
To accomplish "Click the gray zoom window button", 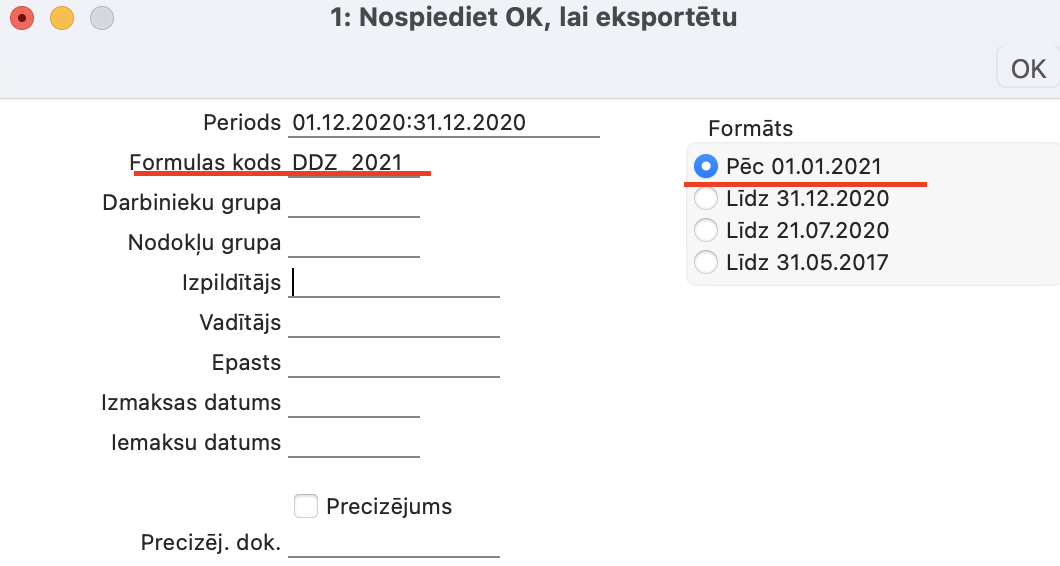I will coord(101,18).
